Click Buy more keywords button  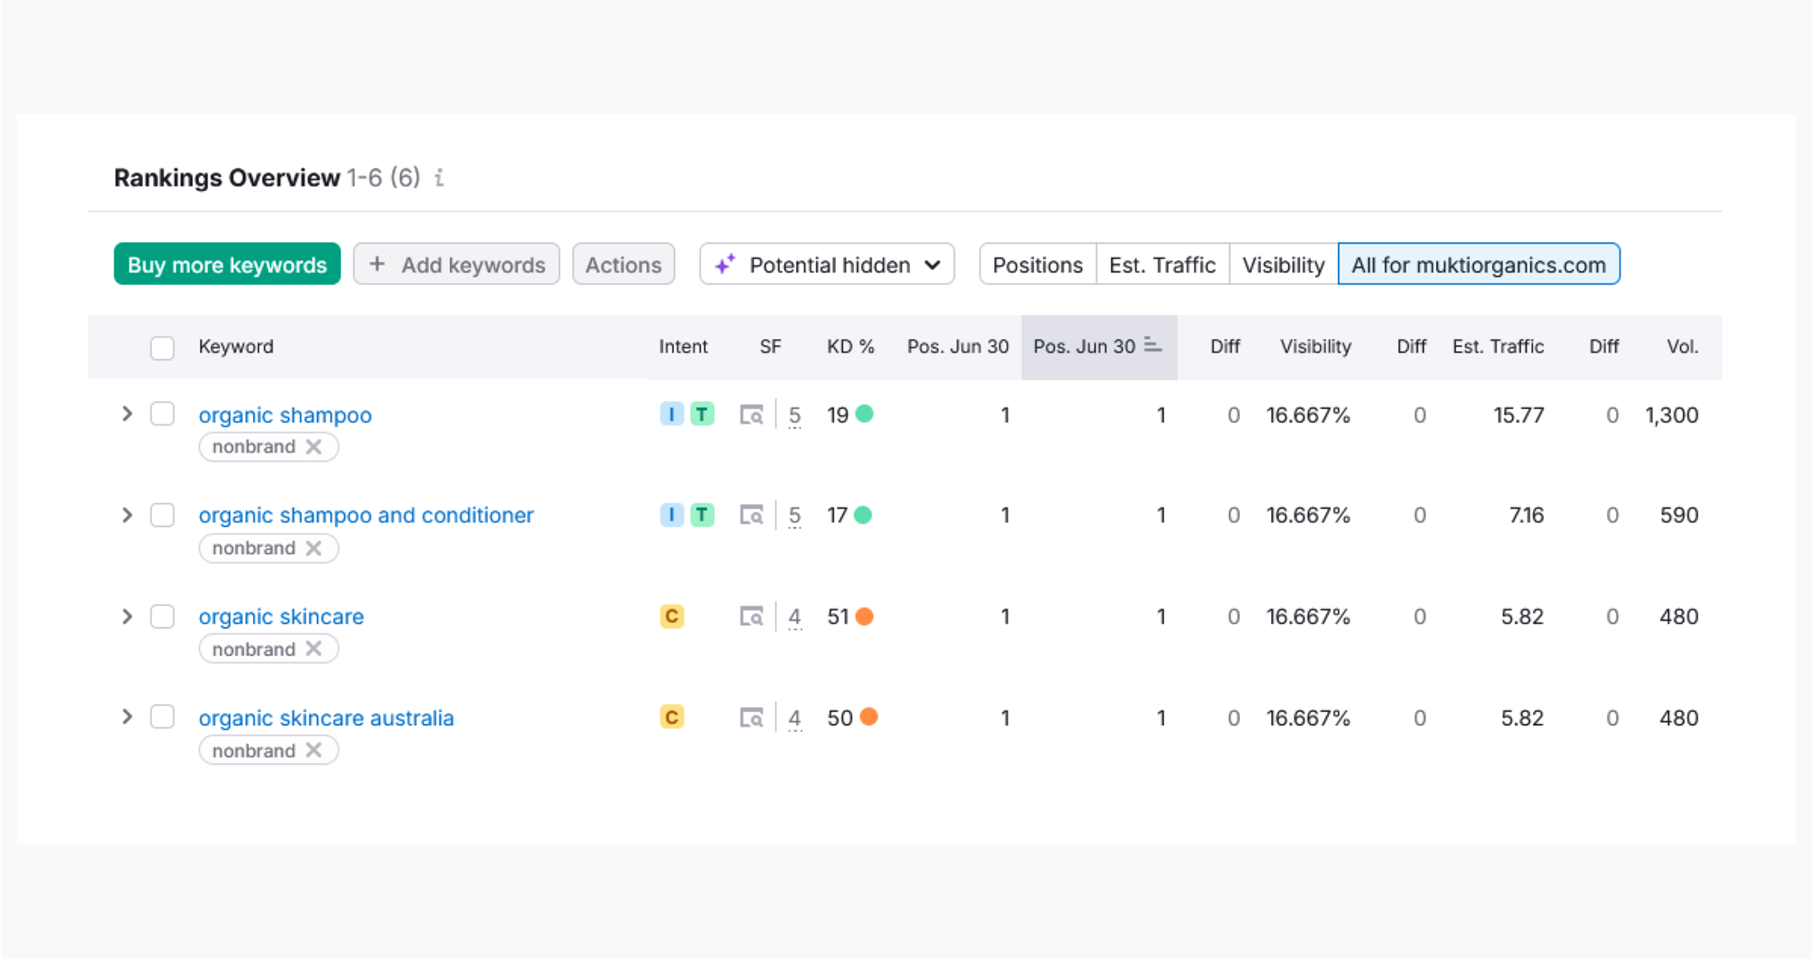(x=227, y=264)
